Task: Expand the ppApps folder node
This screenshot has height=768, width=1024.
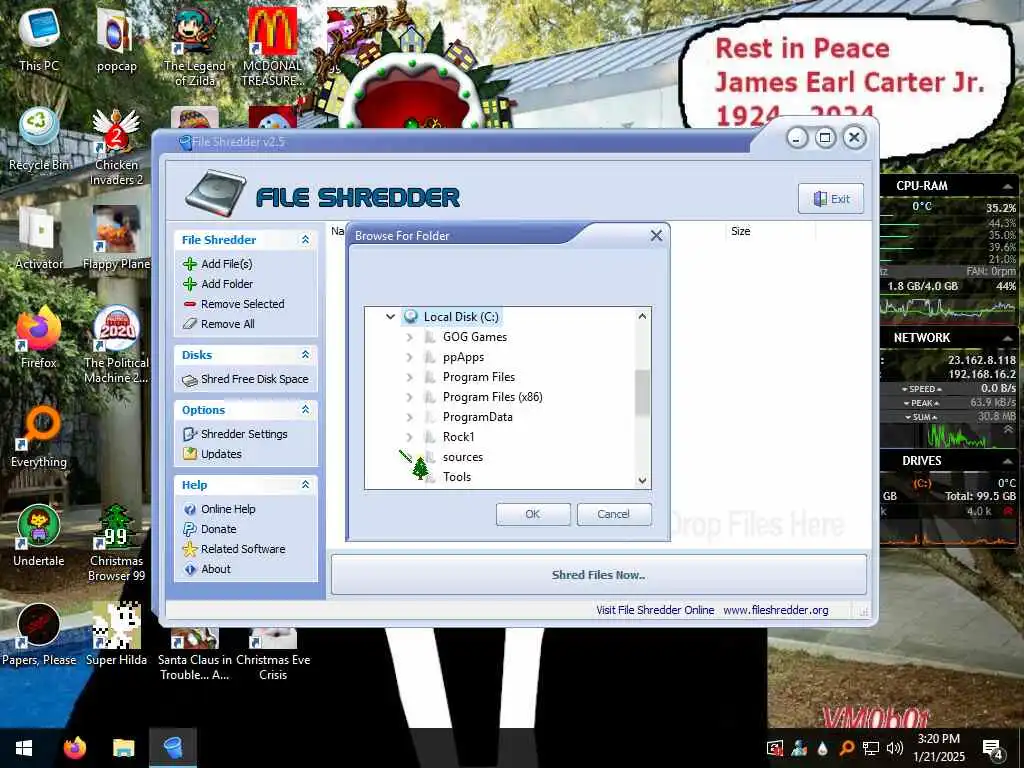Action: (409, 357)
